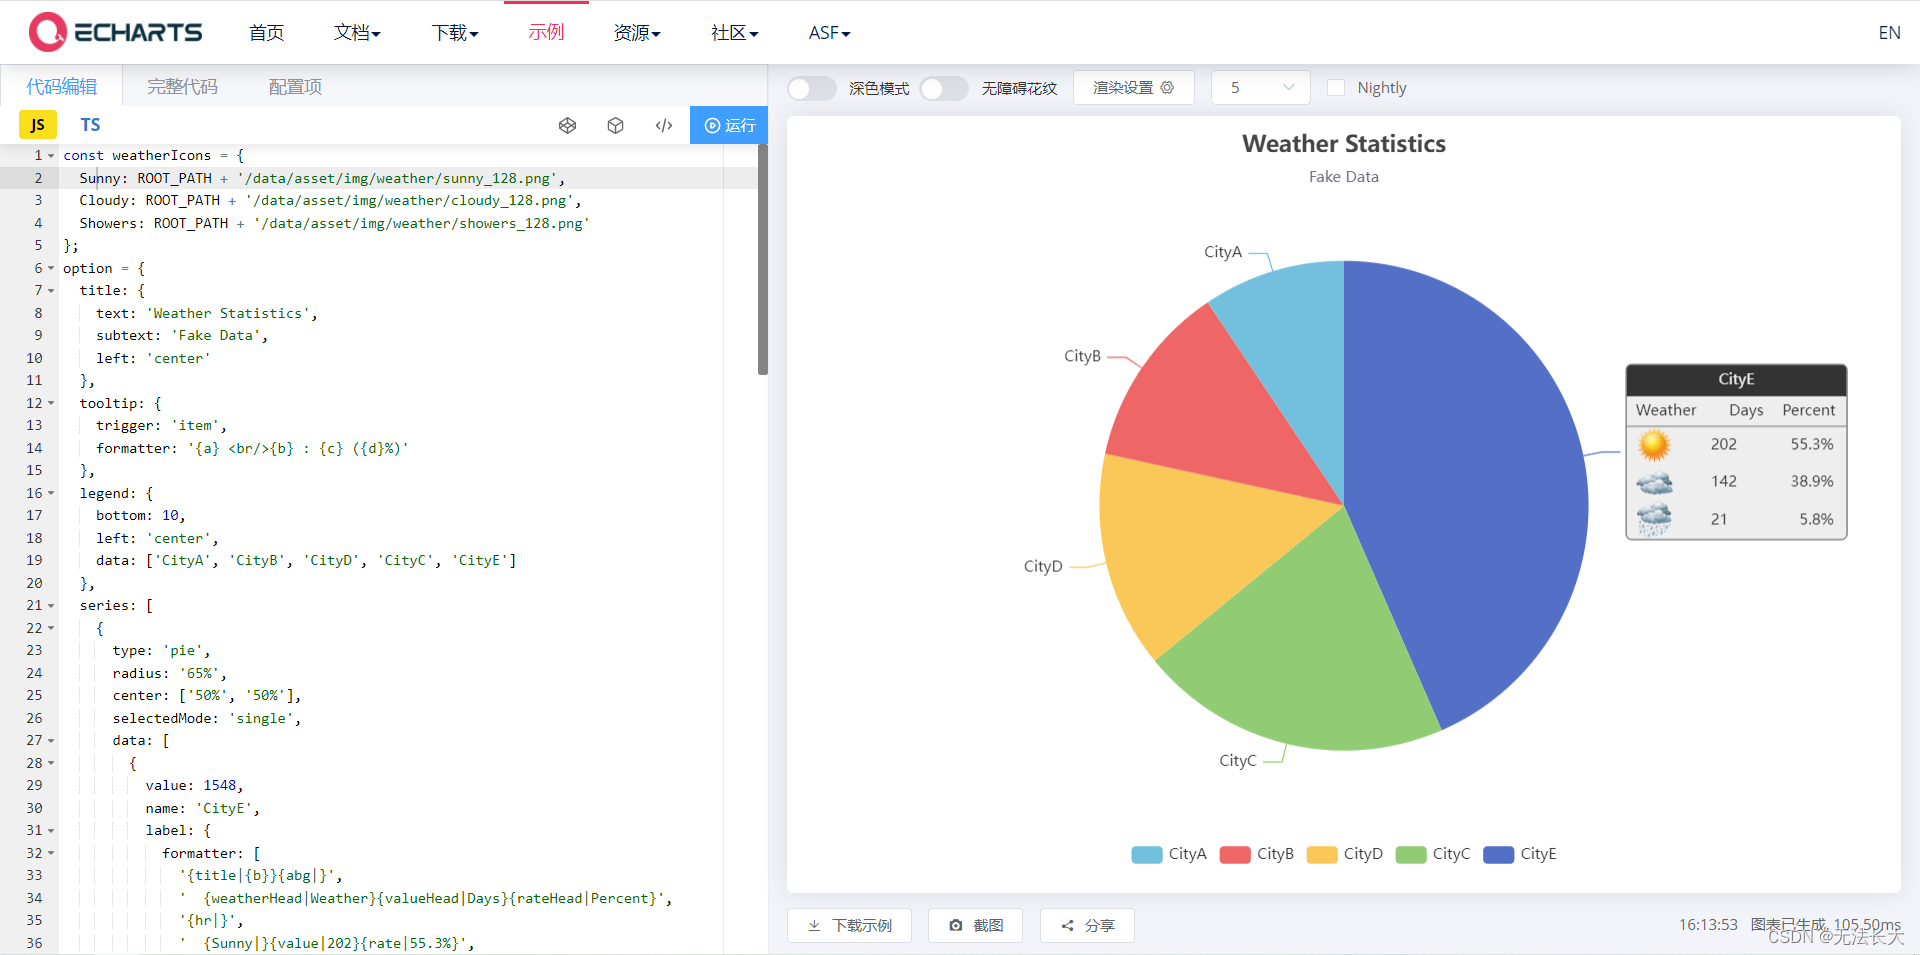
Task: Collapse the label fold on line 31
Action: click(51, 831)
